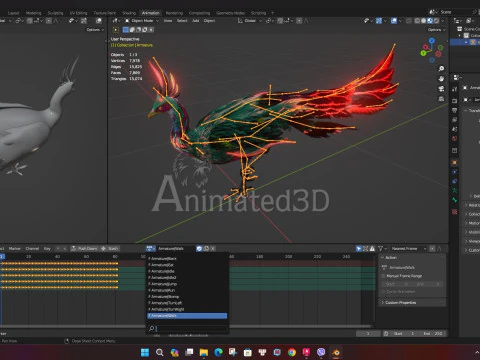Select solid viewport shading
The image size is (480, 360).
click(423, 21)
